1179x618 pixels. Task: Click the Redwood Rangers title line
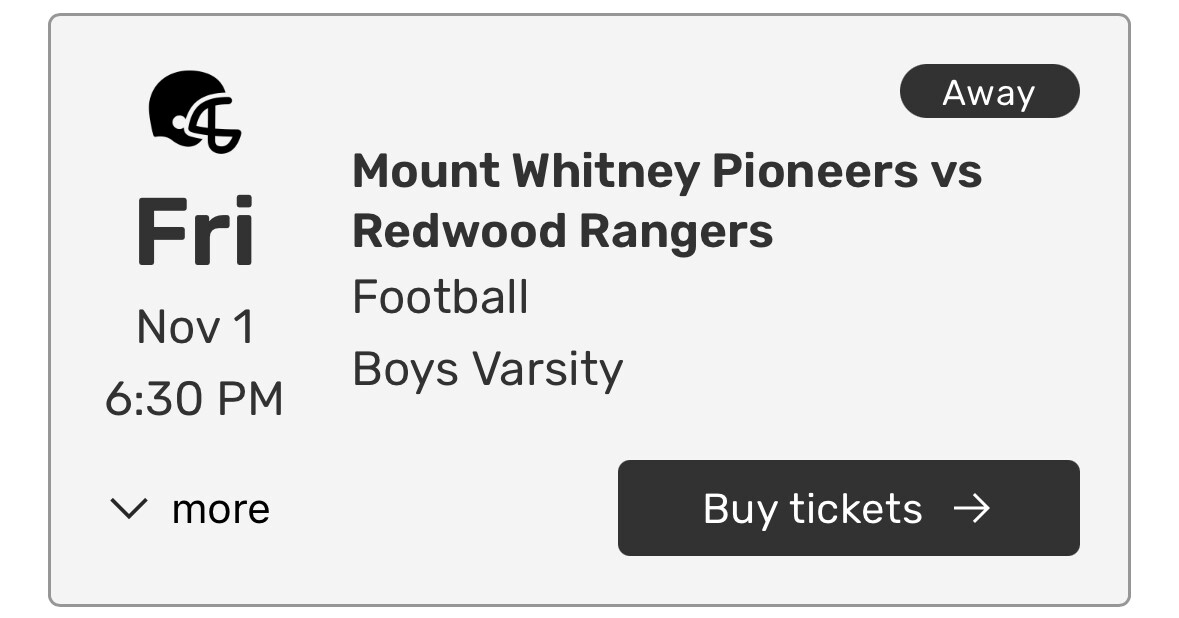(x=562, y=231)
